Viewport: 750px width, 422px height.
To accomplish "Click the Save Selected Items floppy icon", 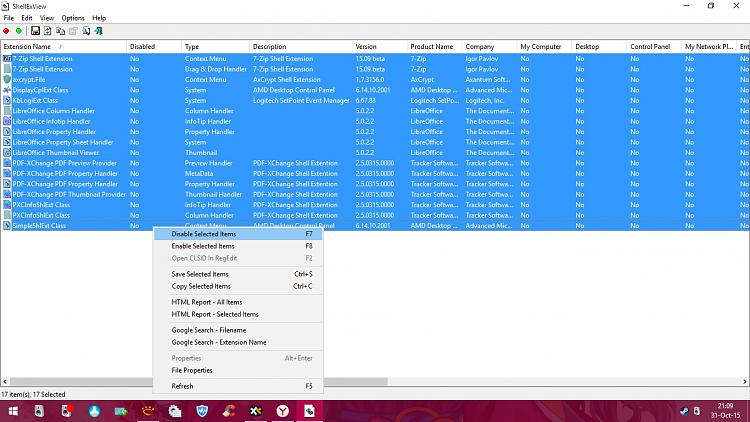I will click(35, 31).
